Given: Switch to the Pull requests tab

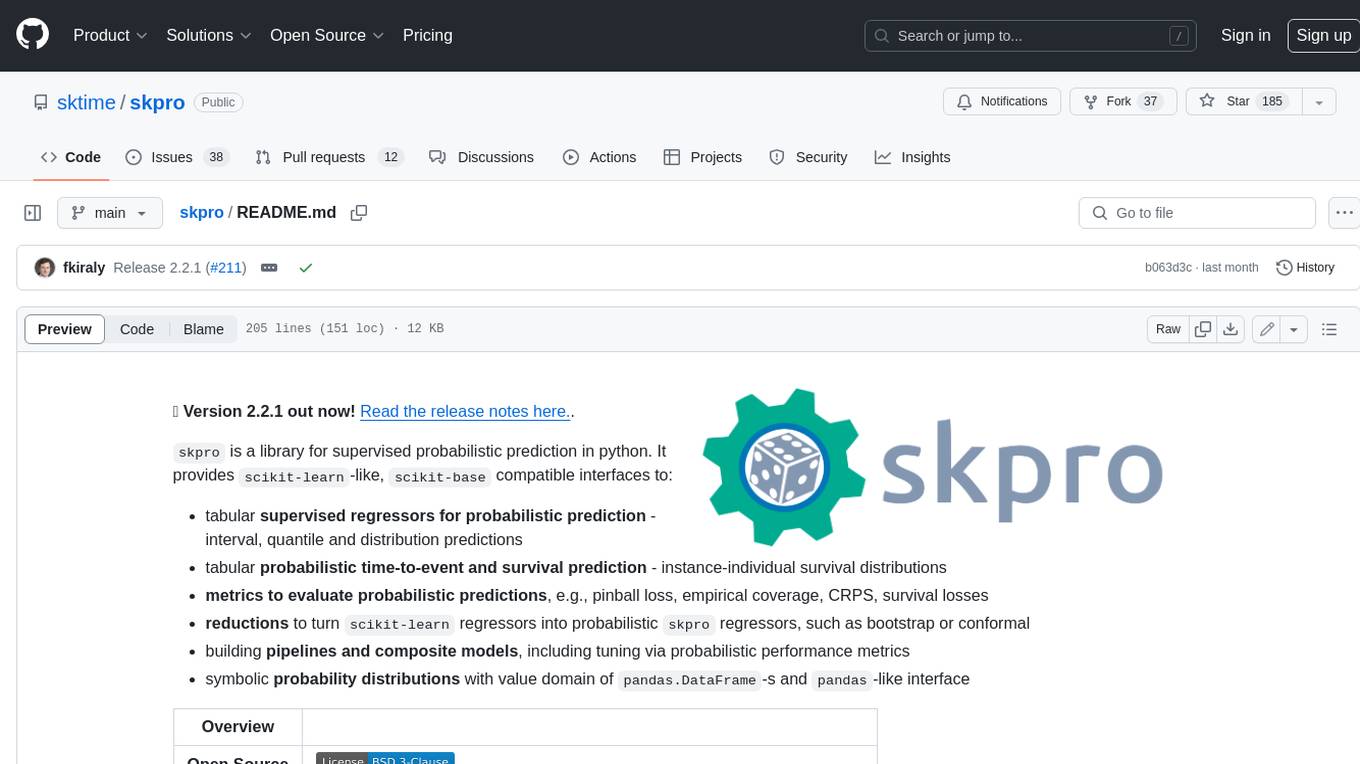Looking at the screenshot, I should 328,157.
